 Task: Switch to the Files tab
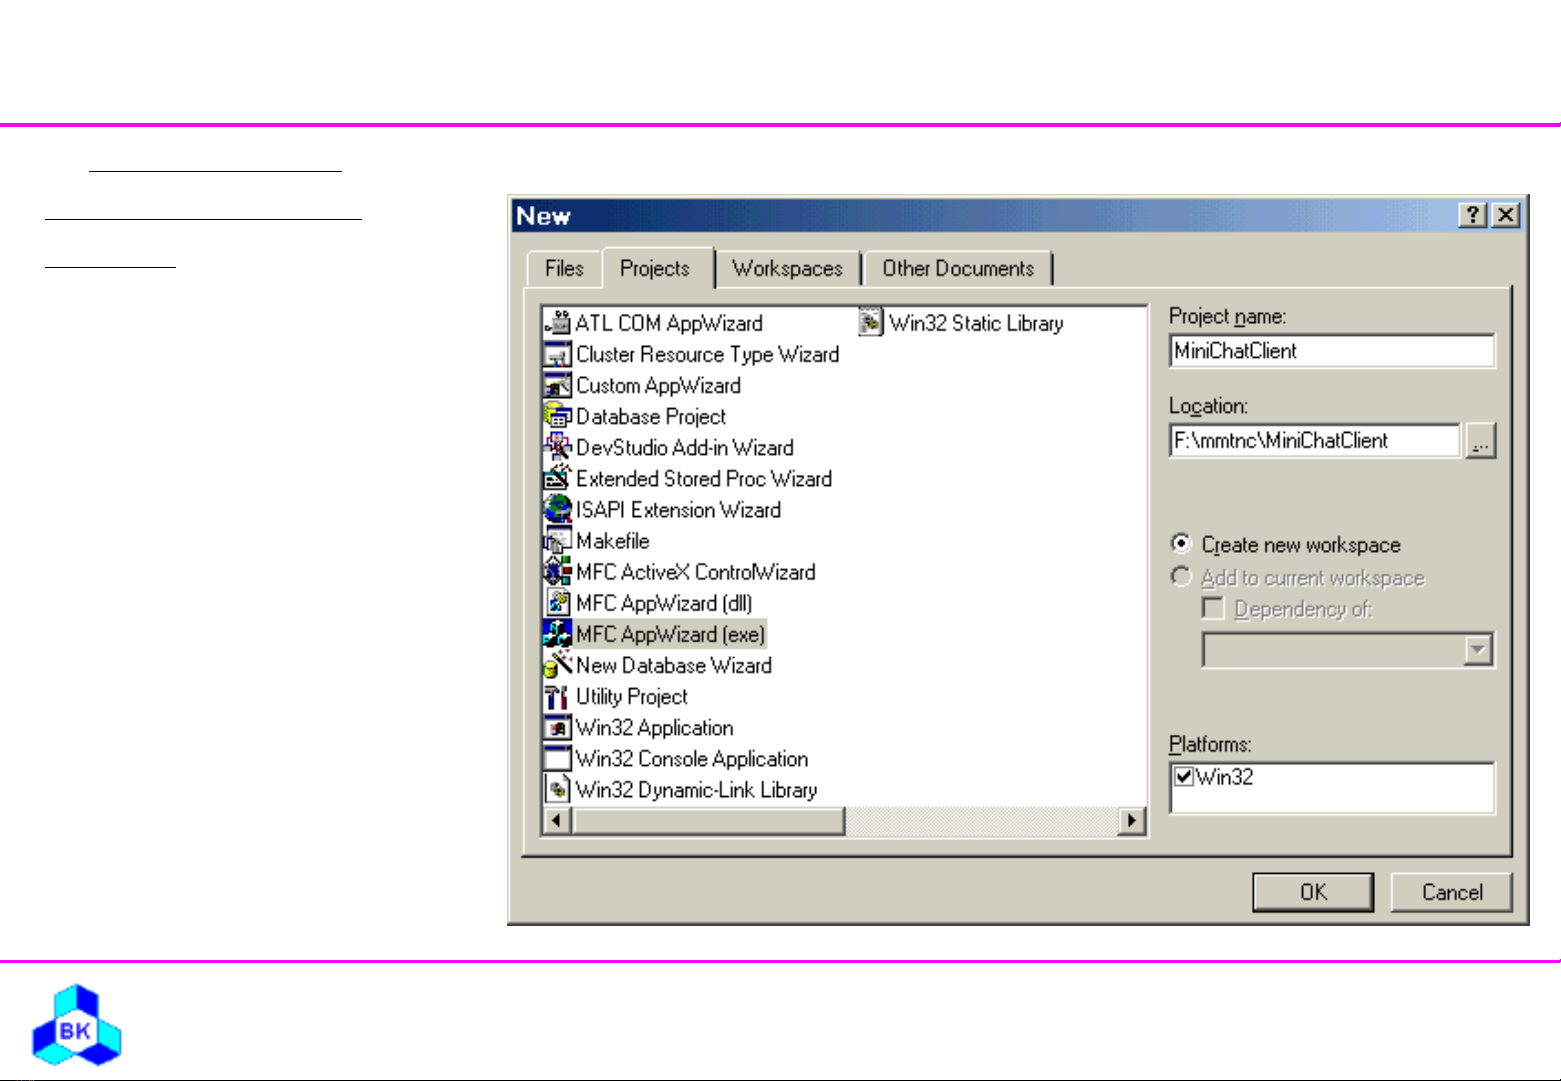tap(564, 268)
